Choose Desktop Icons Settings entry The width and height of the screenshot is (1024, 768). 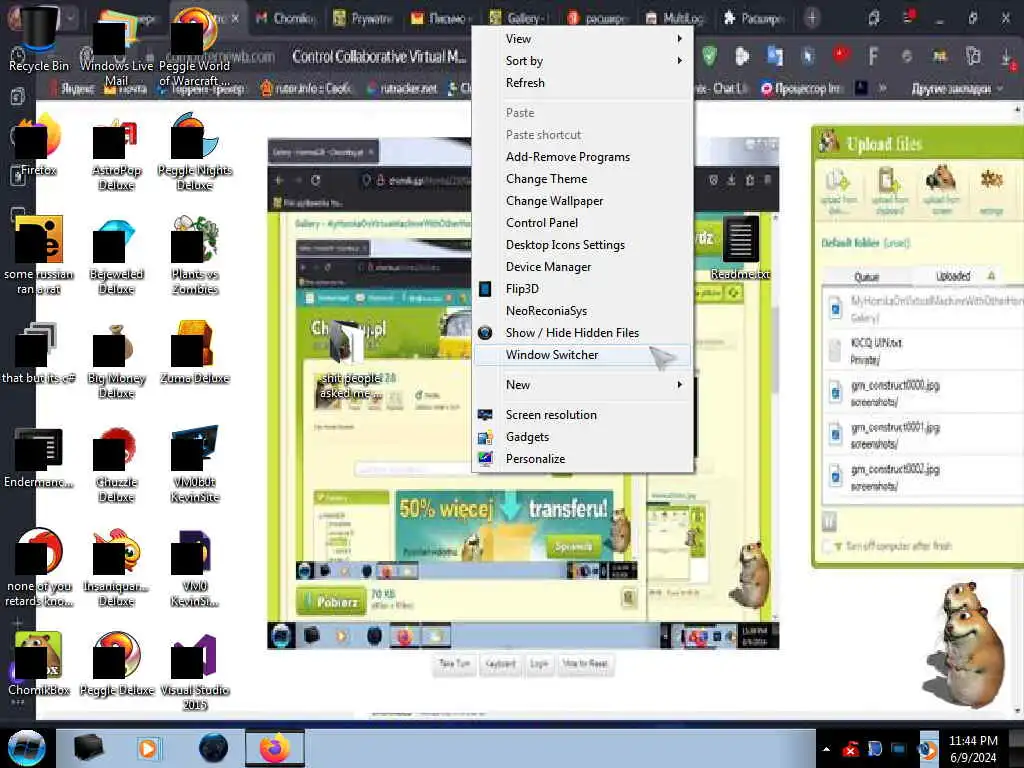click(x=582, y=245)
